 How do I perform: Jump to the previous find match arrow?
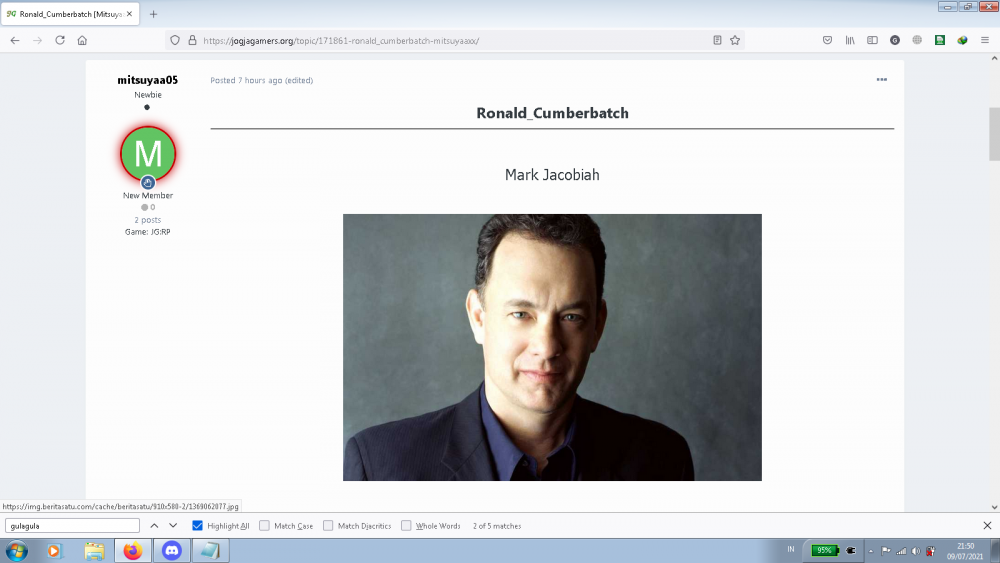point(154,526)
